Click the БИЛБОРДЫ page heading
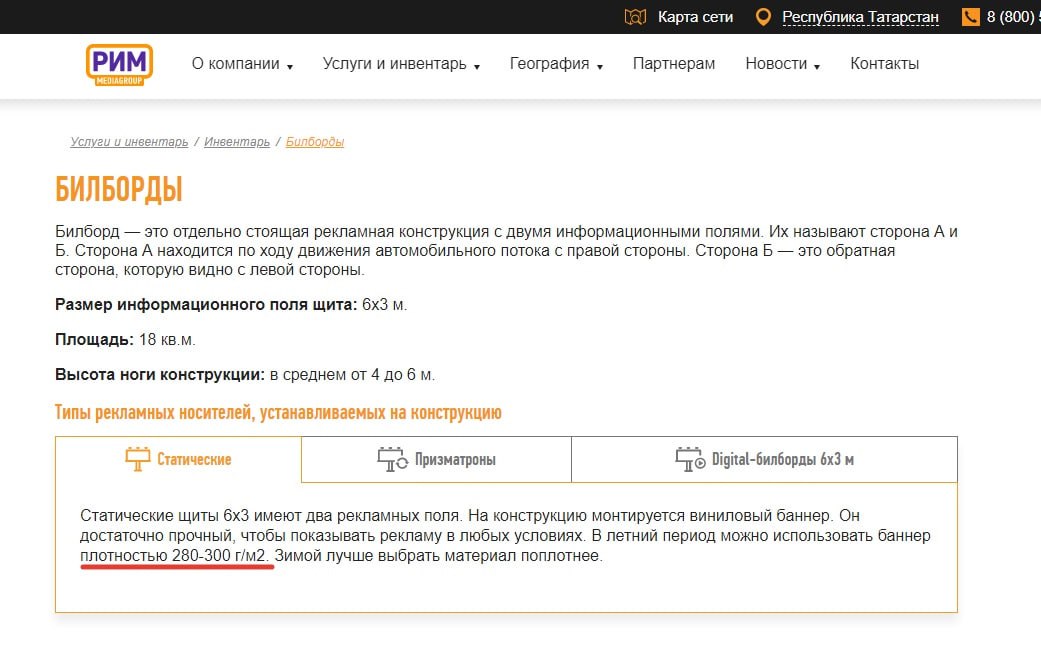The height and width of the screenshot is (650, 1041). (119, 189)
